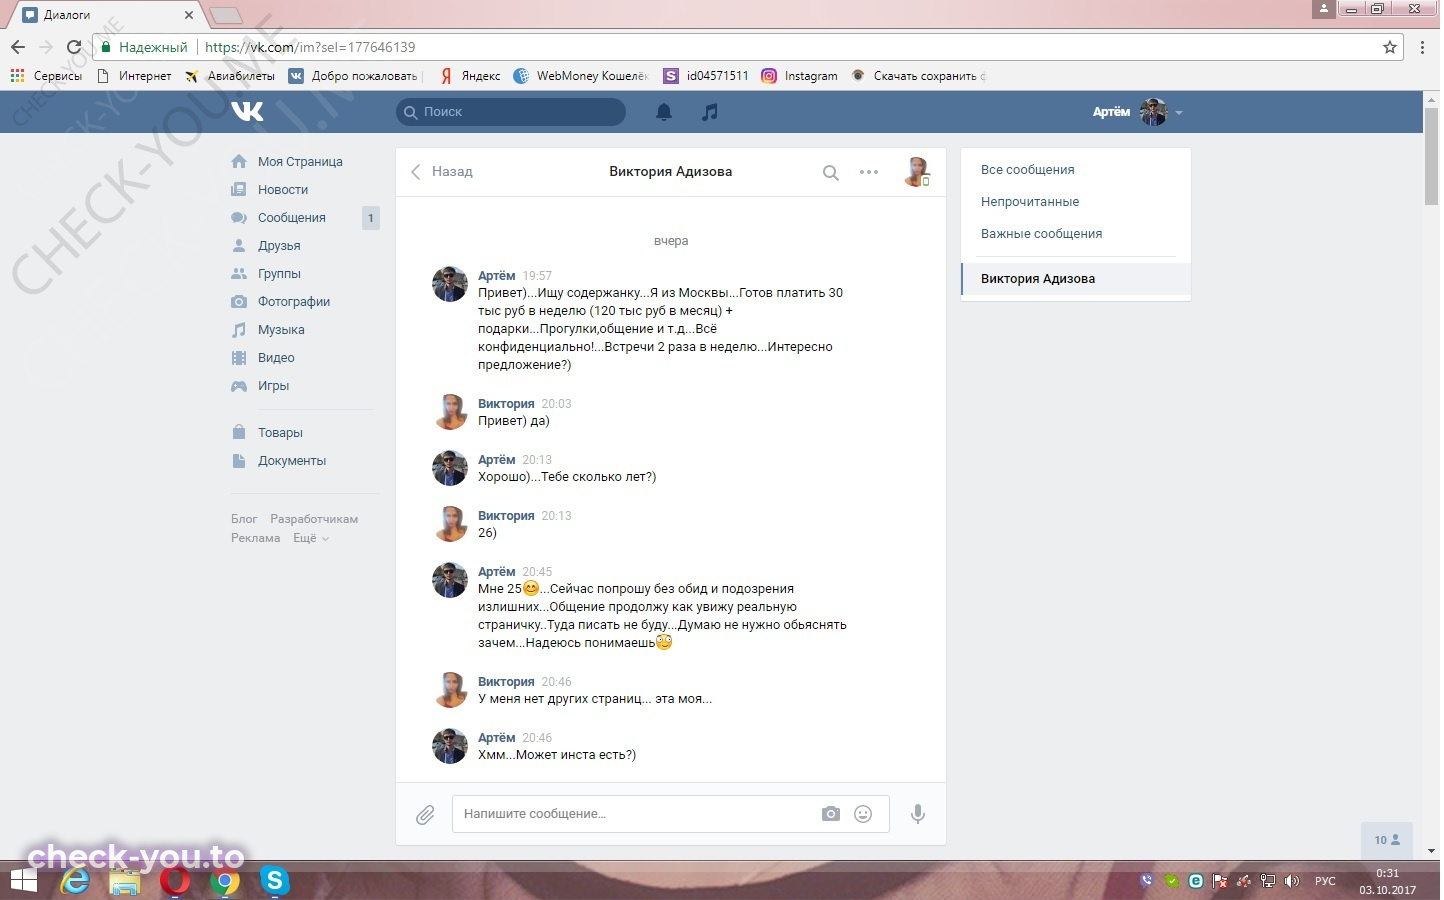This screenshot has height=900, width=1444.
Task: Open Документы in the sidebar
Action: point(292,460)
